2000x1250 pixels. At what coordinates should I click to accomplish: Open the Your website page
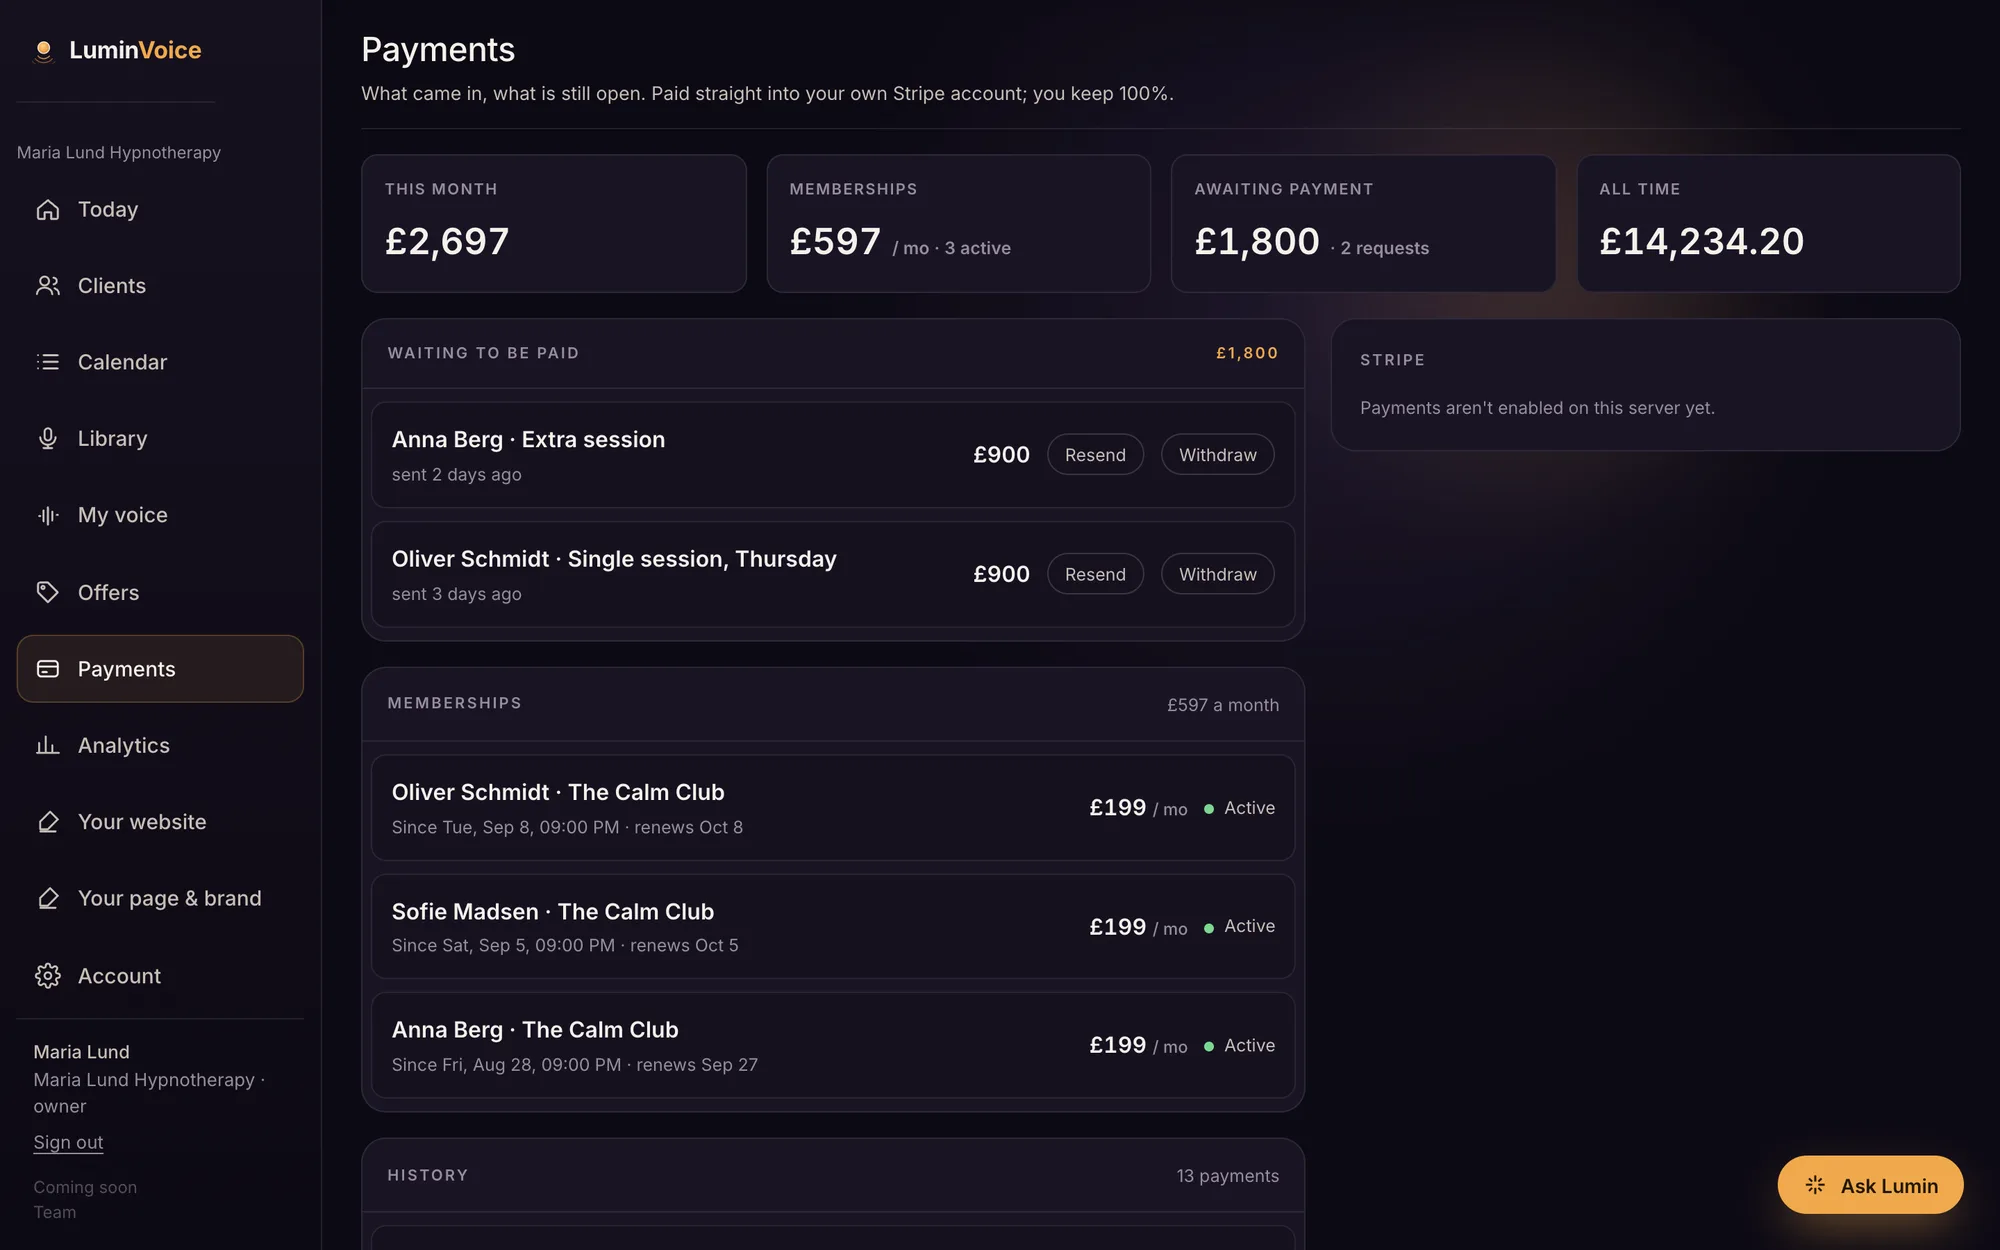pos(160,822)
